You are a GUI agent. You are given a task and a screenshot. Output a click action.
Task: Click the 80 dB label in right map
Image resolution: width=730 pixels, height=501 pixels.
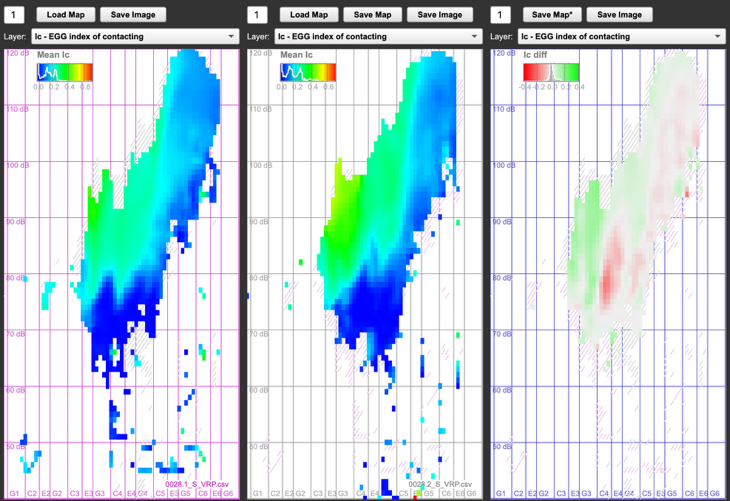click(x=502, y=278)
